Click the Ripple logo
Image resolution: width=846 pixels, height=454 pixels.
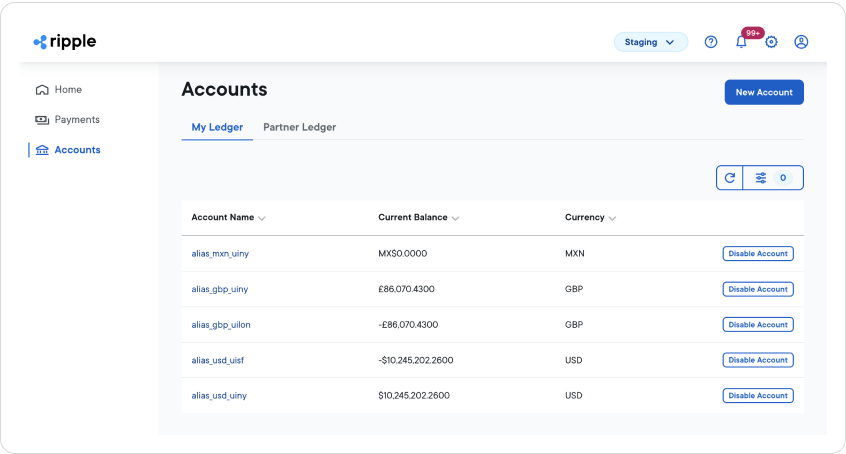(65, 42)
